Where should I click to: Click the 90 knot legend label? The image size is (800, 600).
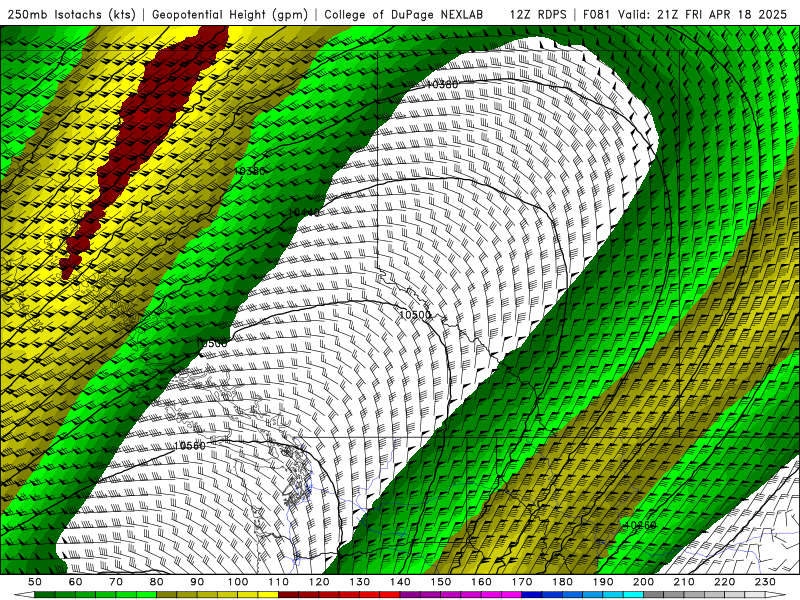(x=197, y=582)
